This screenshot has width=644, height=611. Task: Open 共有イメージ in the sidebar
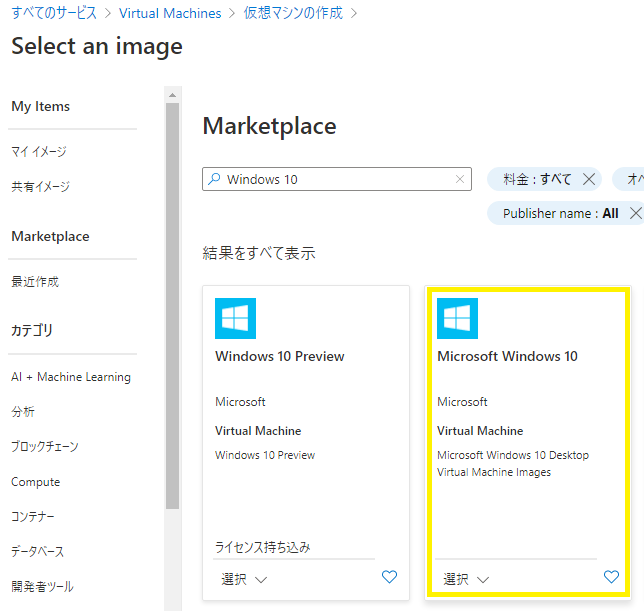click(40, 186)
